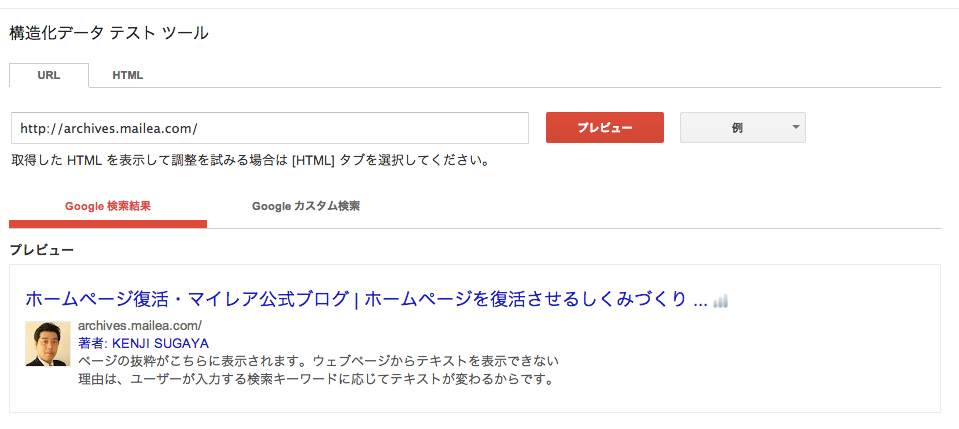
Task: Click the author profile photo thumbnail
Action: tap(48, 343)
